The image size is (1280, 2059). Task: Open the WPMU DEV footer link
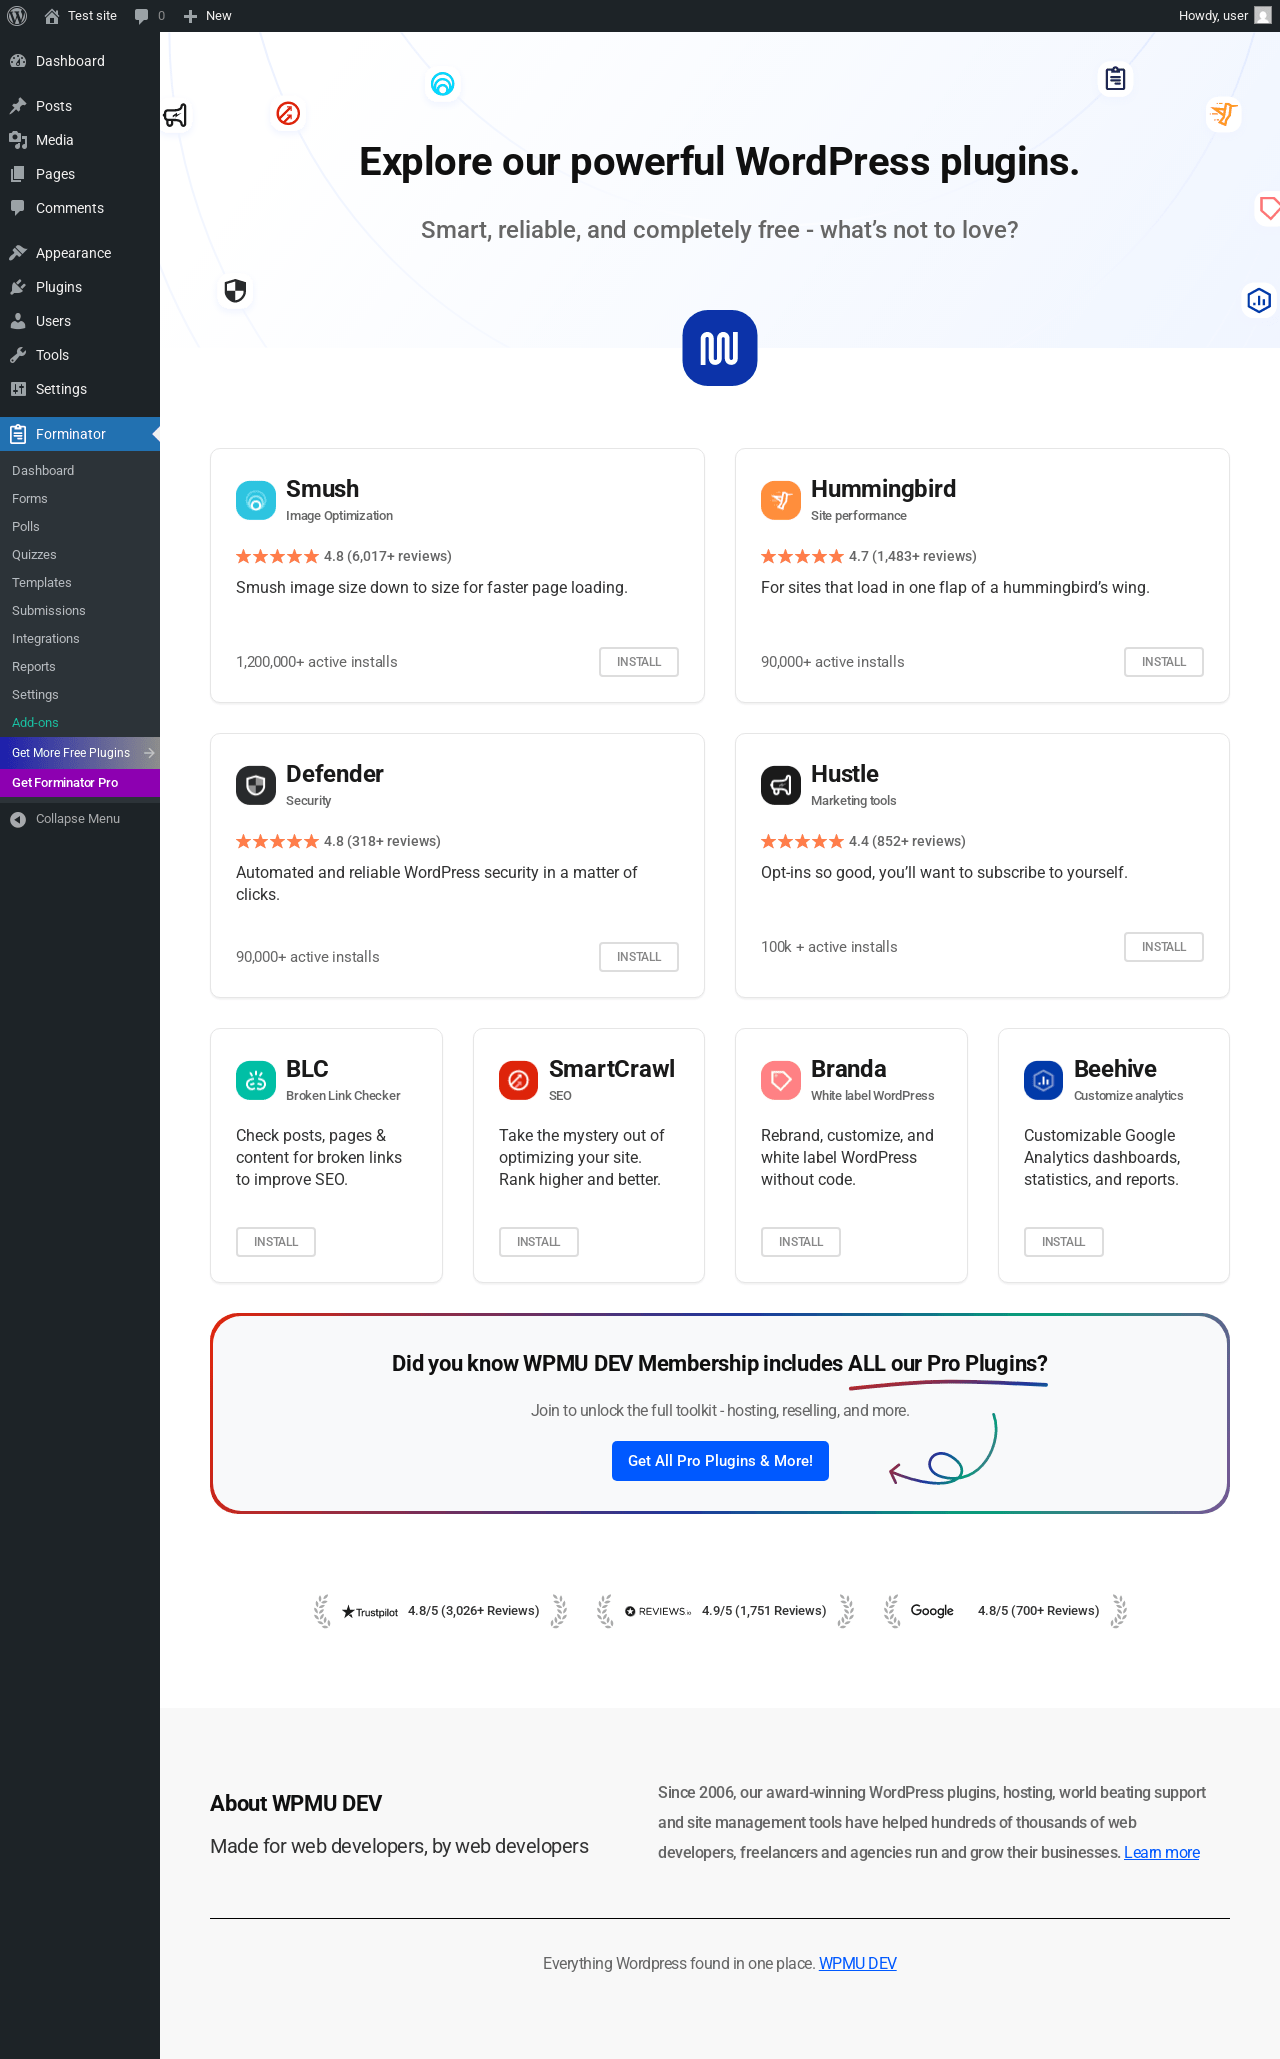[x=858, y=1964]
